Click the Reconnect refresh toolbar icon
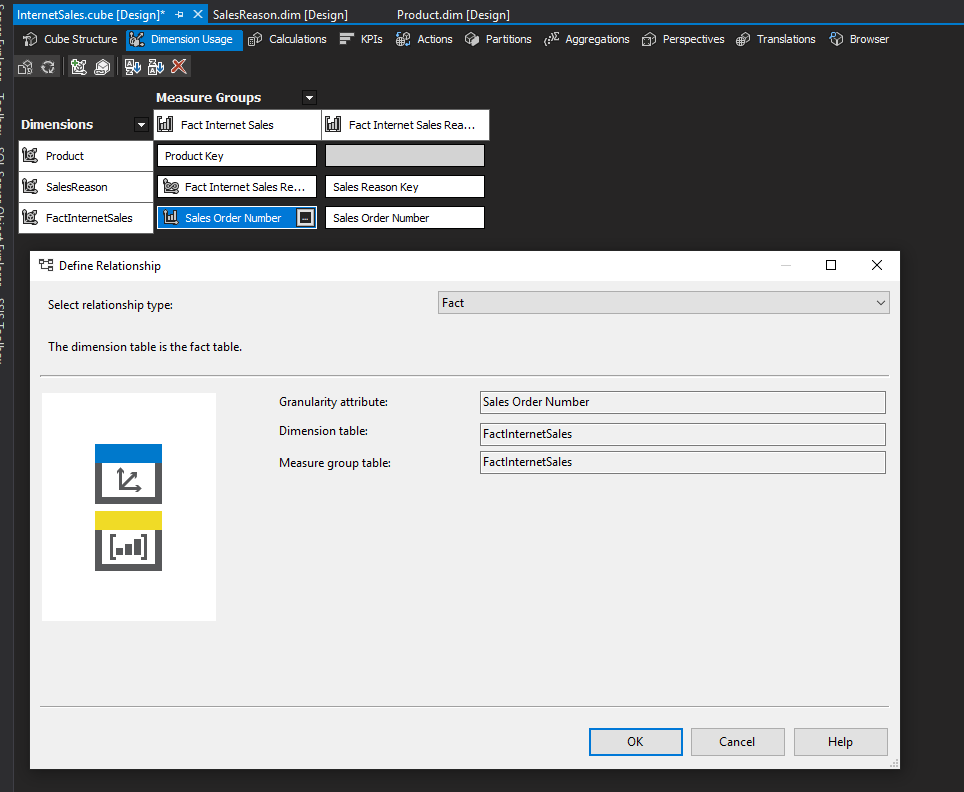The height and width of the screenshot is (792, 964). pyautogui.click(x=47, y=67)
